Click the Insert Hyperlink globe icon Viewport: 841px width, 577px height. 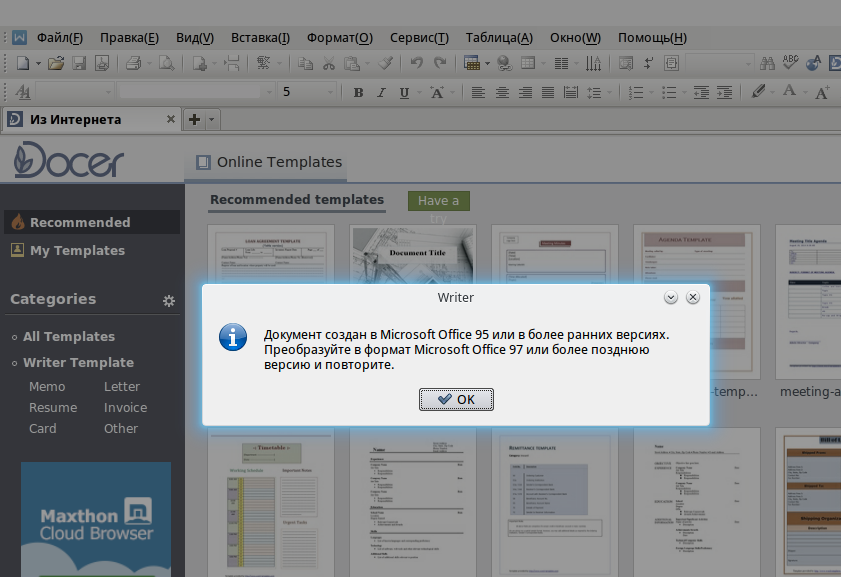(x=504, y=63)
